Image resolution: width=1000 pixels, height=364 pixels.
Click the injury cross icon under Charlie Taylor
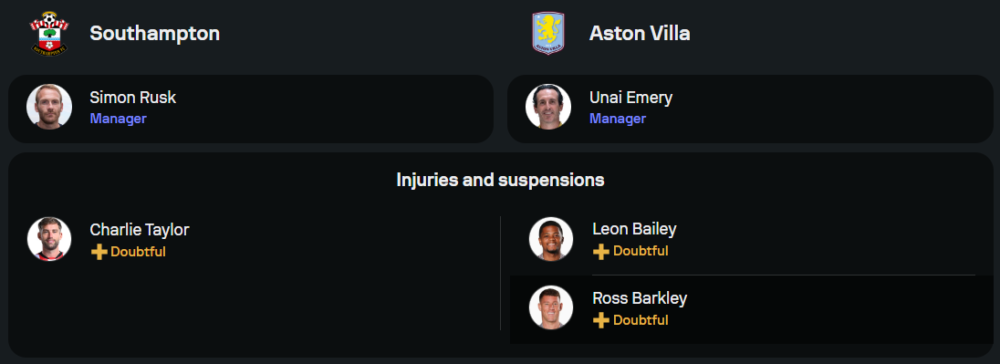(99, 252)
